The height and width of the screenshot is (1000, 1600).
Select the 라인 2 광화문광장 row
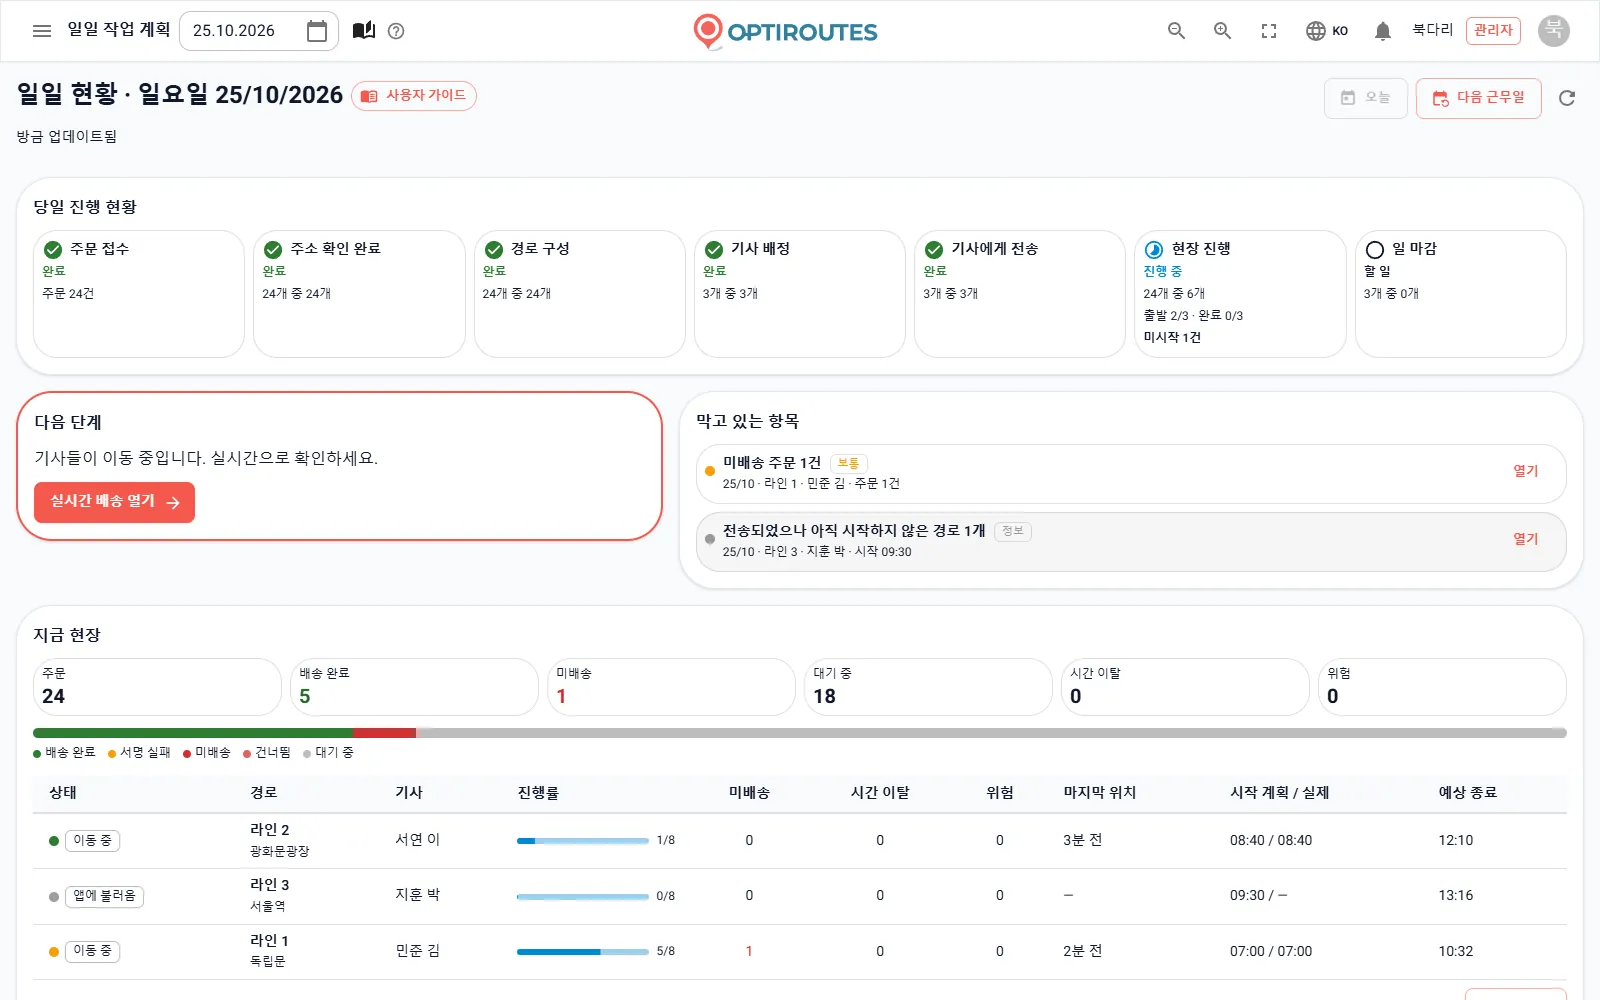(800, 841)
